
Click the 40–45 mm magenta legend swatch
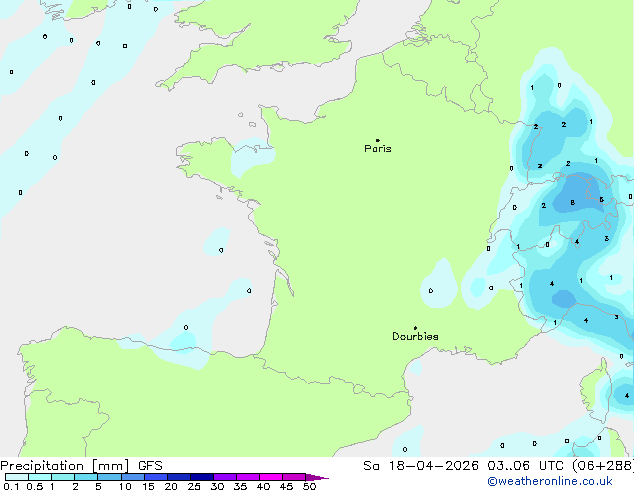coord(271,477)
